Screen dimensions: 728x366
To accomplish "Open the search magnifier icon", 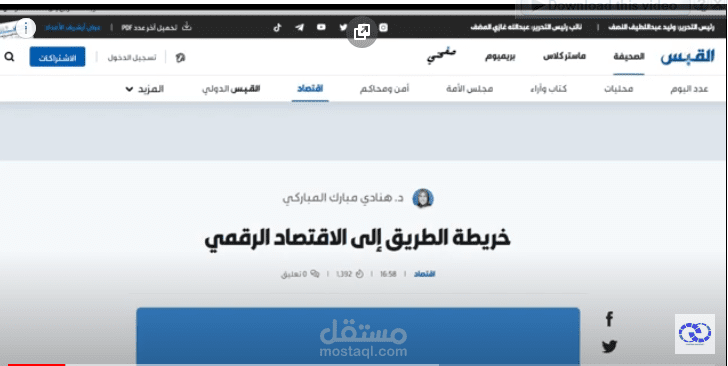I will point(9,57).
